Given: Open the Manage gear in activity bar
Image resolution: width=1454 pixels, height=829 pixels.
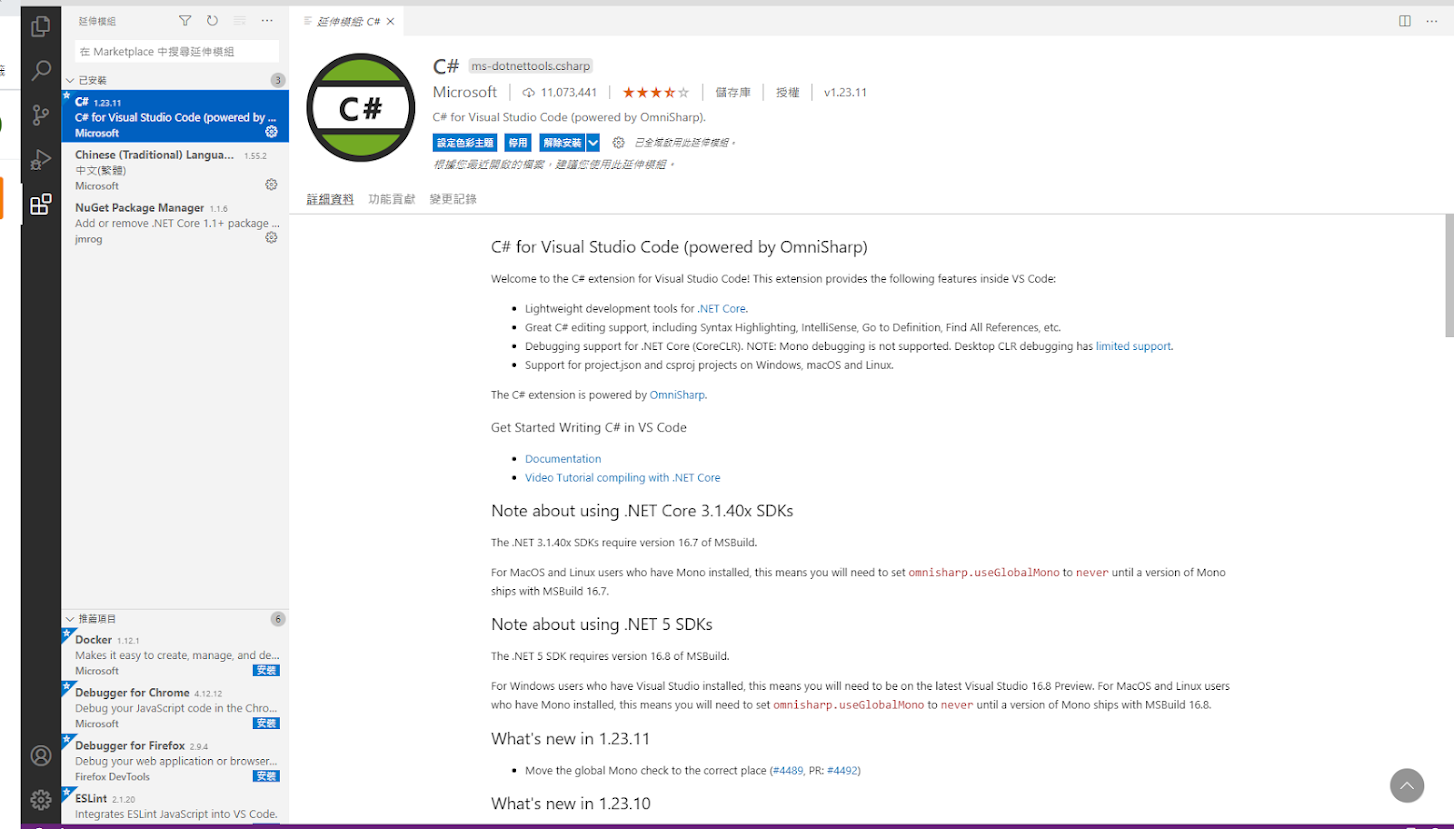Looking at the screenshot, I should point(41,800).
